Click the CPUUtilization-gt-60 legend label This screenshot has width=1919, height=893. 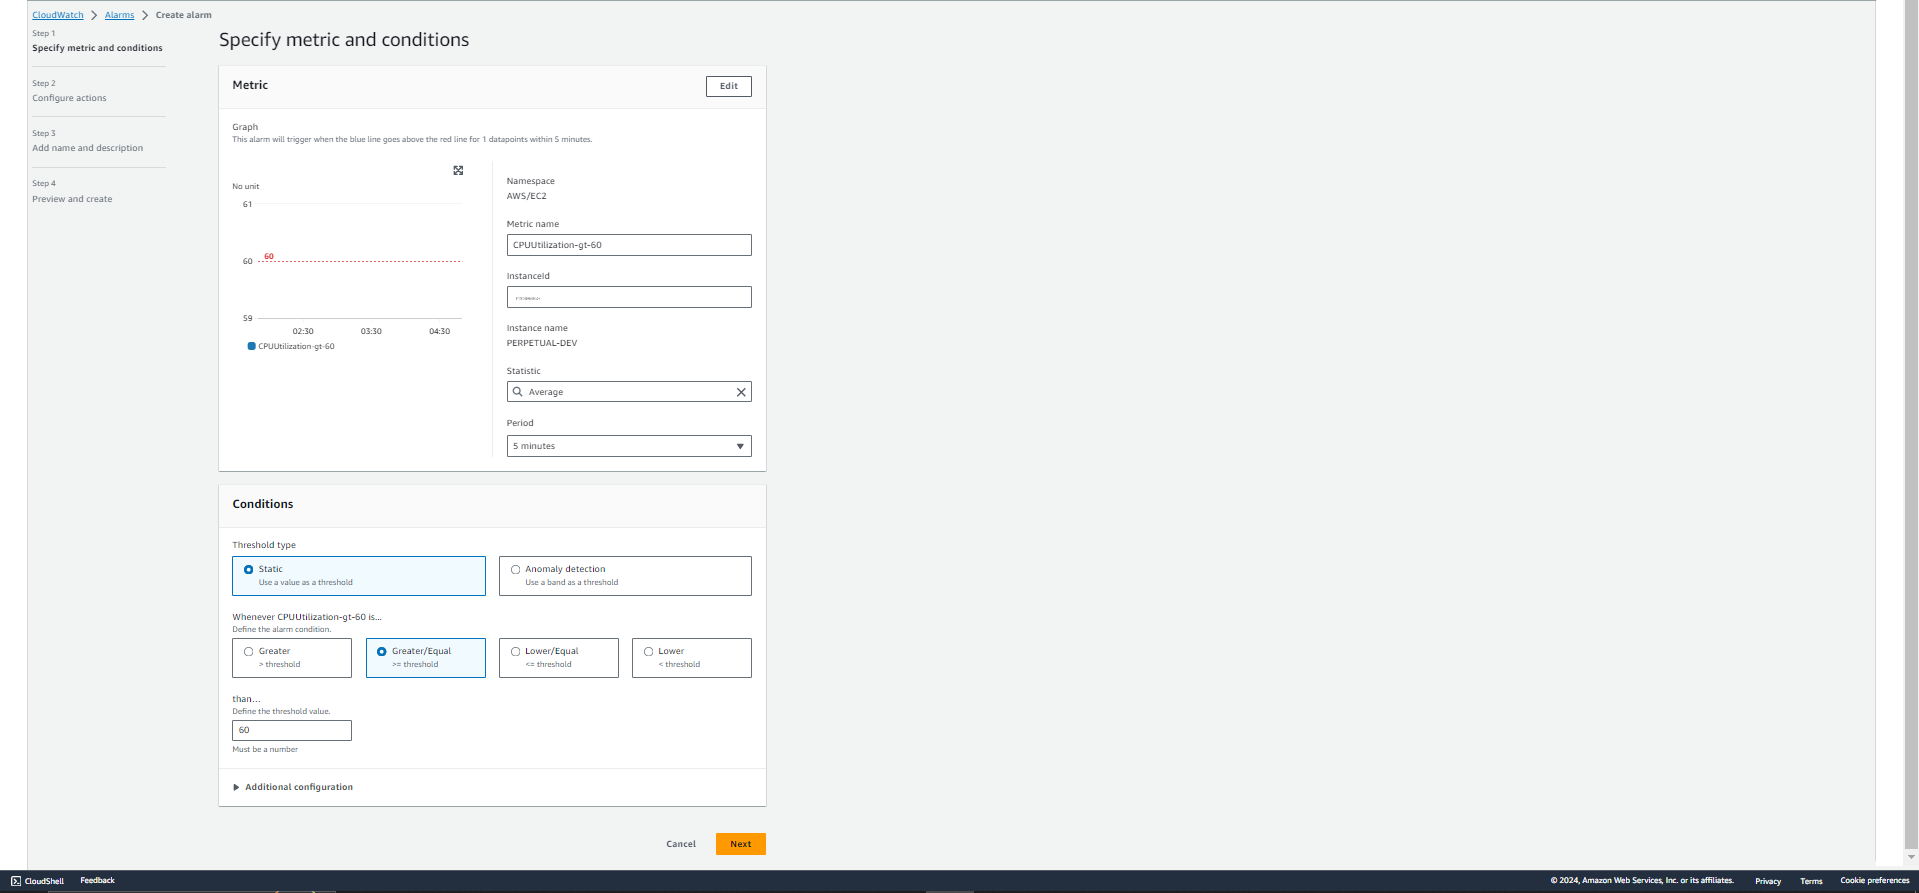297,346
